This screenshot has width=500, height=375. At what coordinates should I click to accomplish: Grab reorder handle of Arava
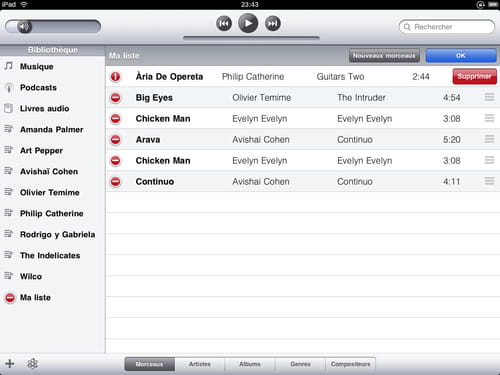click(x=489, y=139)
